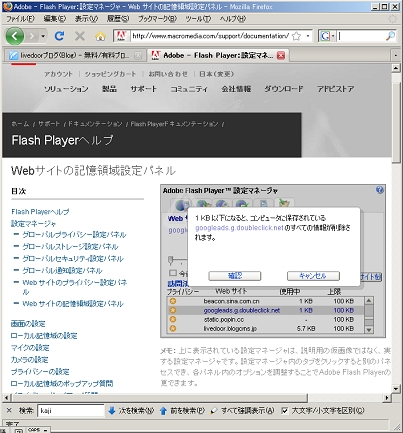Open the address bar history dropdown
The width and height of the screenshot is (403, 433).
pyautogui.click(x=308, y=36)
